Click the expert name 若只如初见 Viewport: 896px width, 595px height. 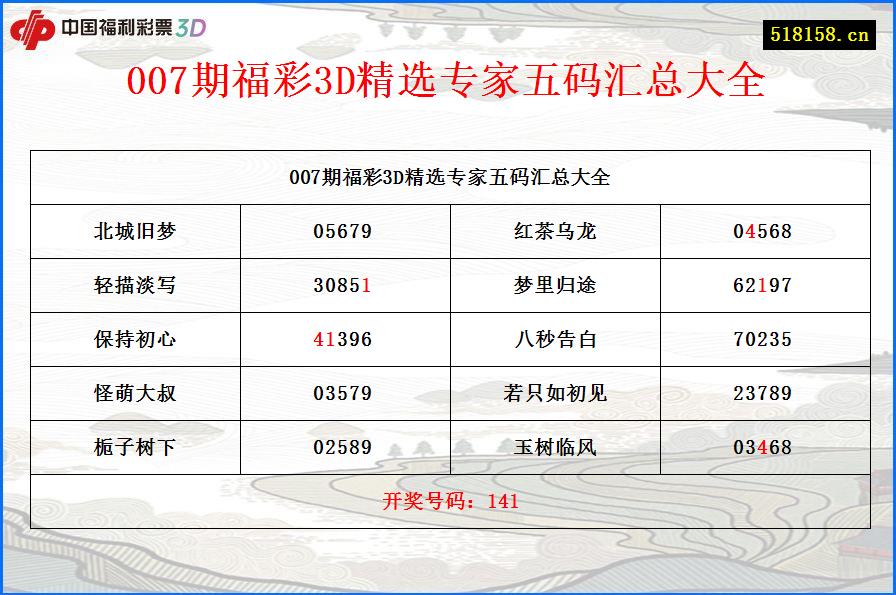[x=555, y=393]
